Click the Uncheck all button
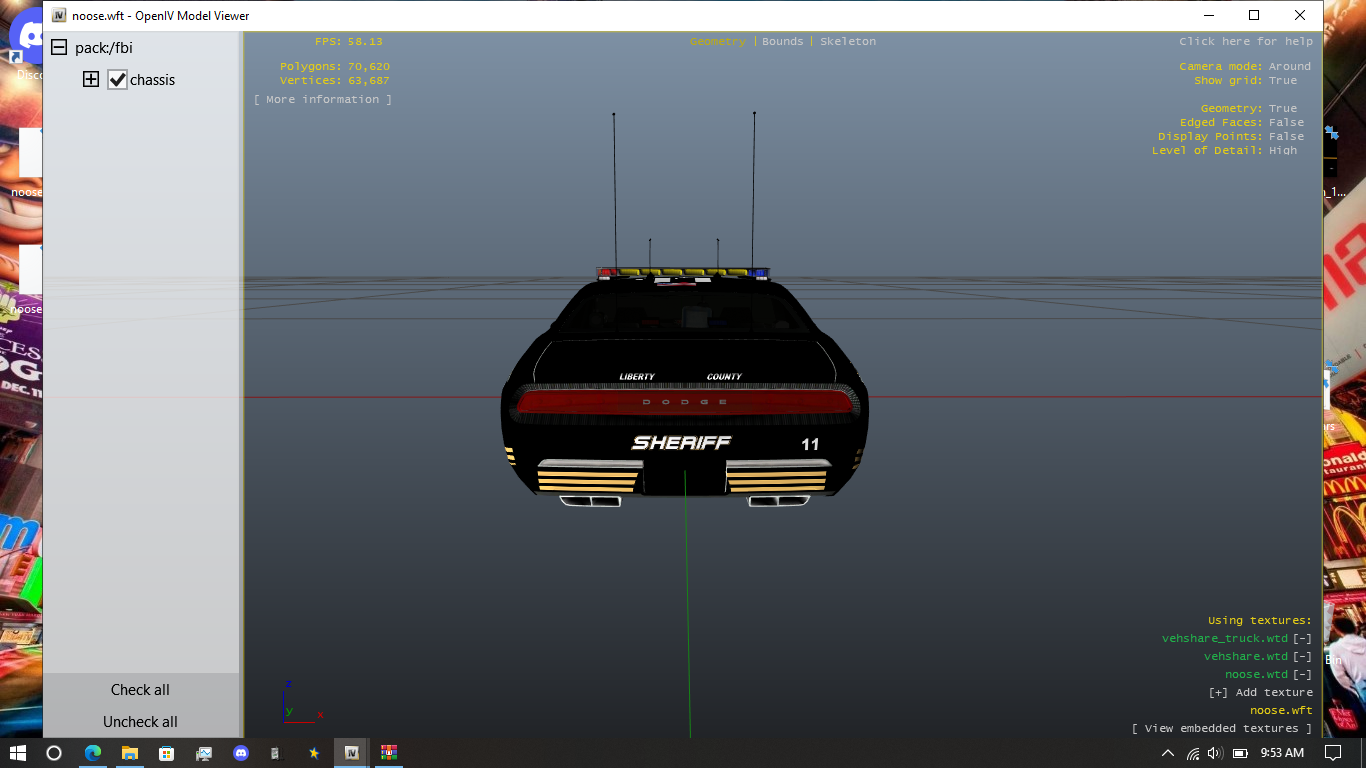Viewport: 1366px width, 768px height. point(140,722)
